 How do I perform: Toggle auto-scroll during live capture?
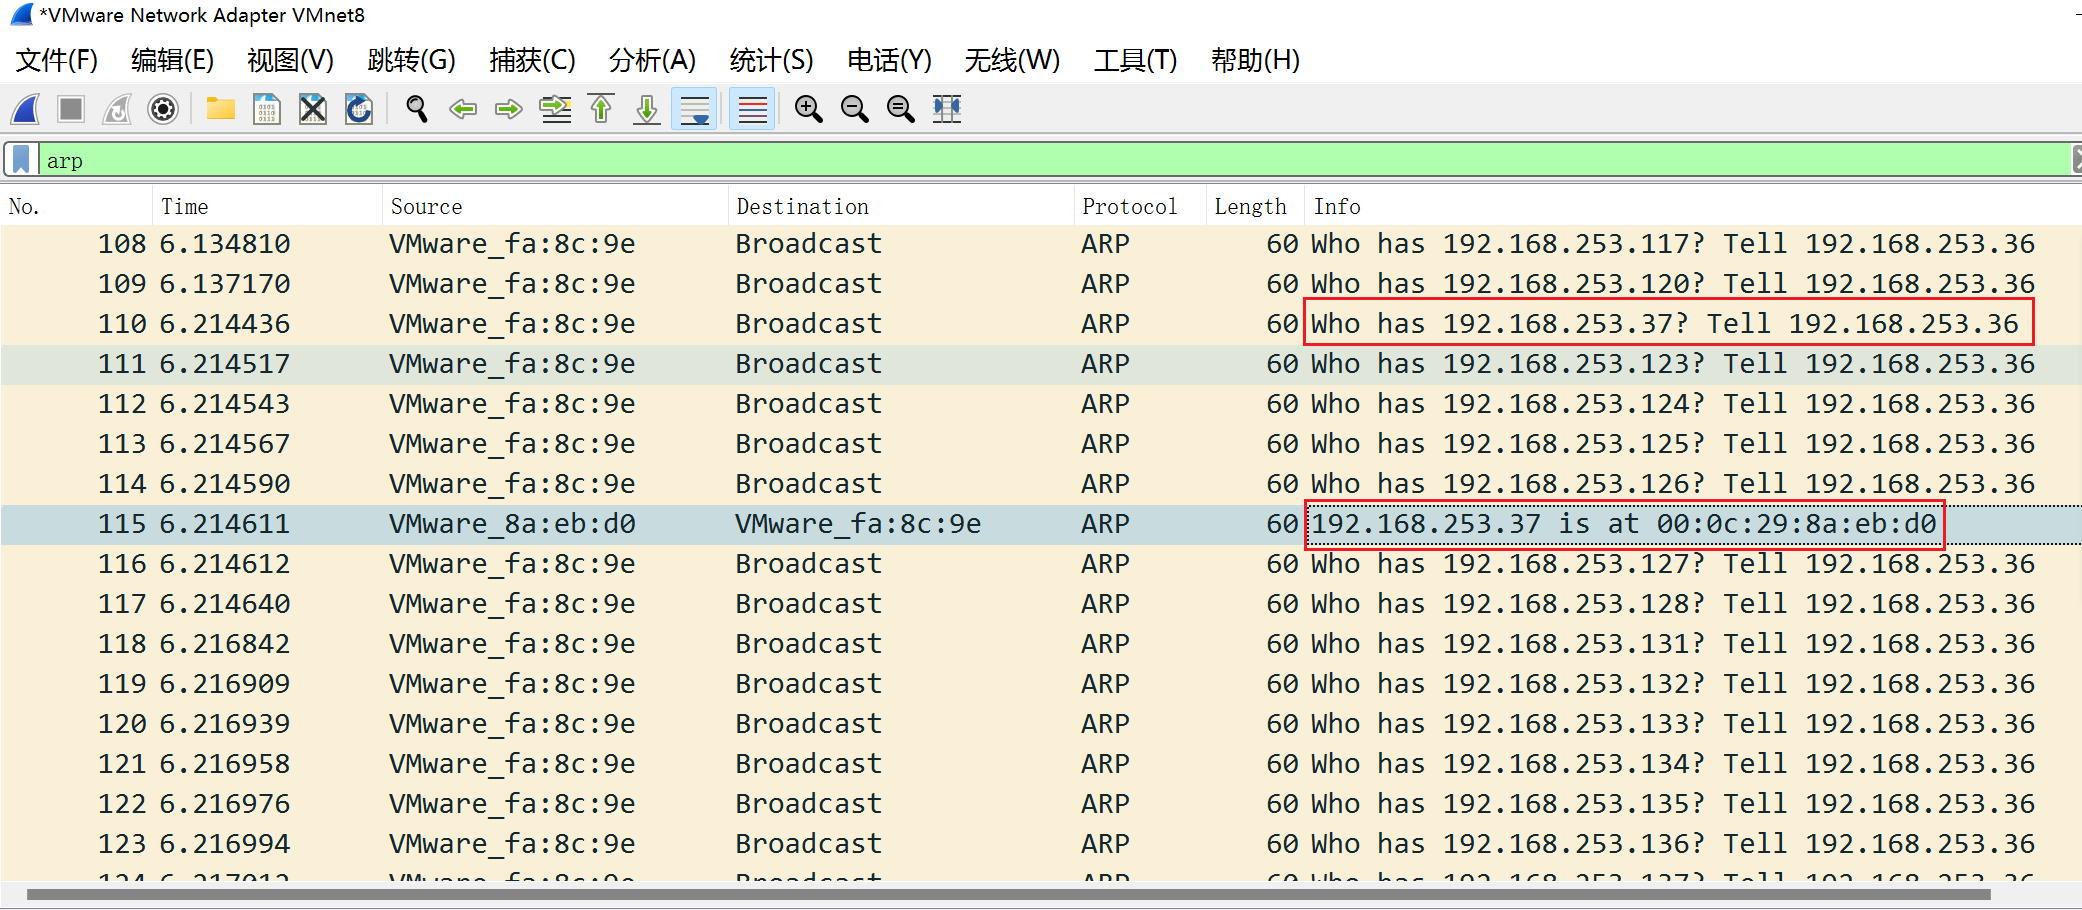coord(694,109)
